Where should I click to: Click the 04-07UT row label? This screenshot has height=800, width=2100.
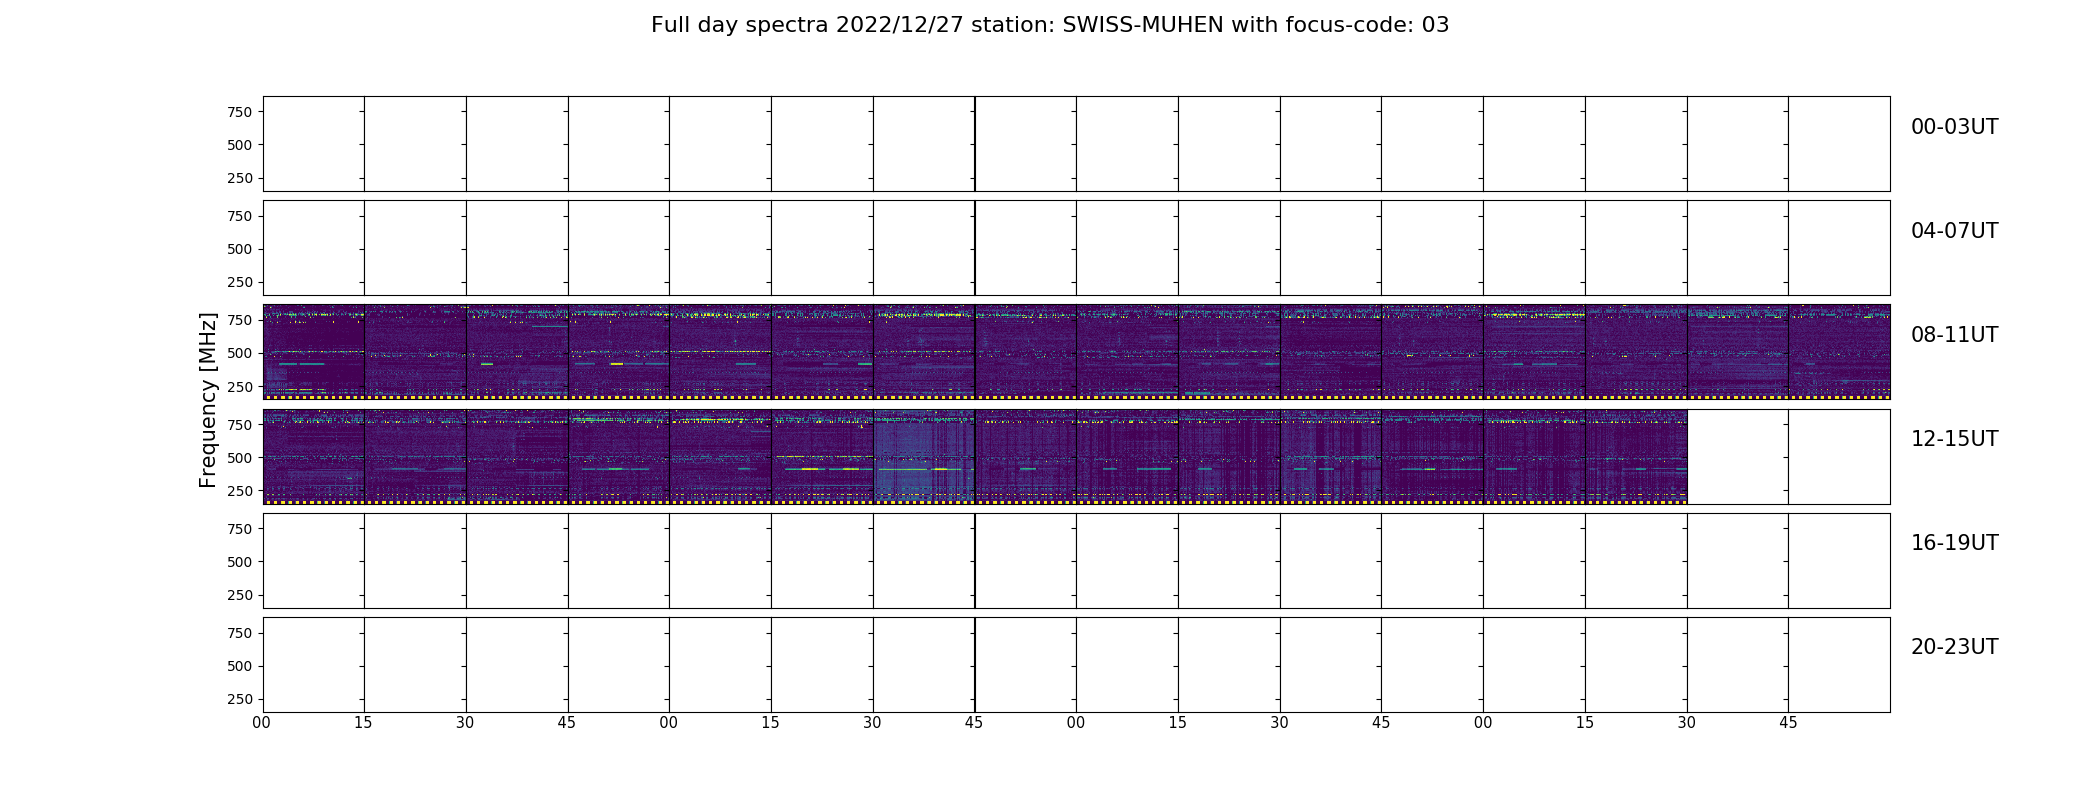1954,231
